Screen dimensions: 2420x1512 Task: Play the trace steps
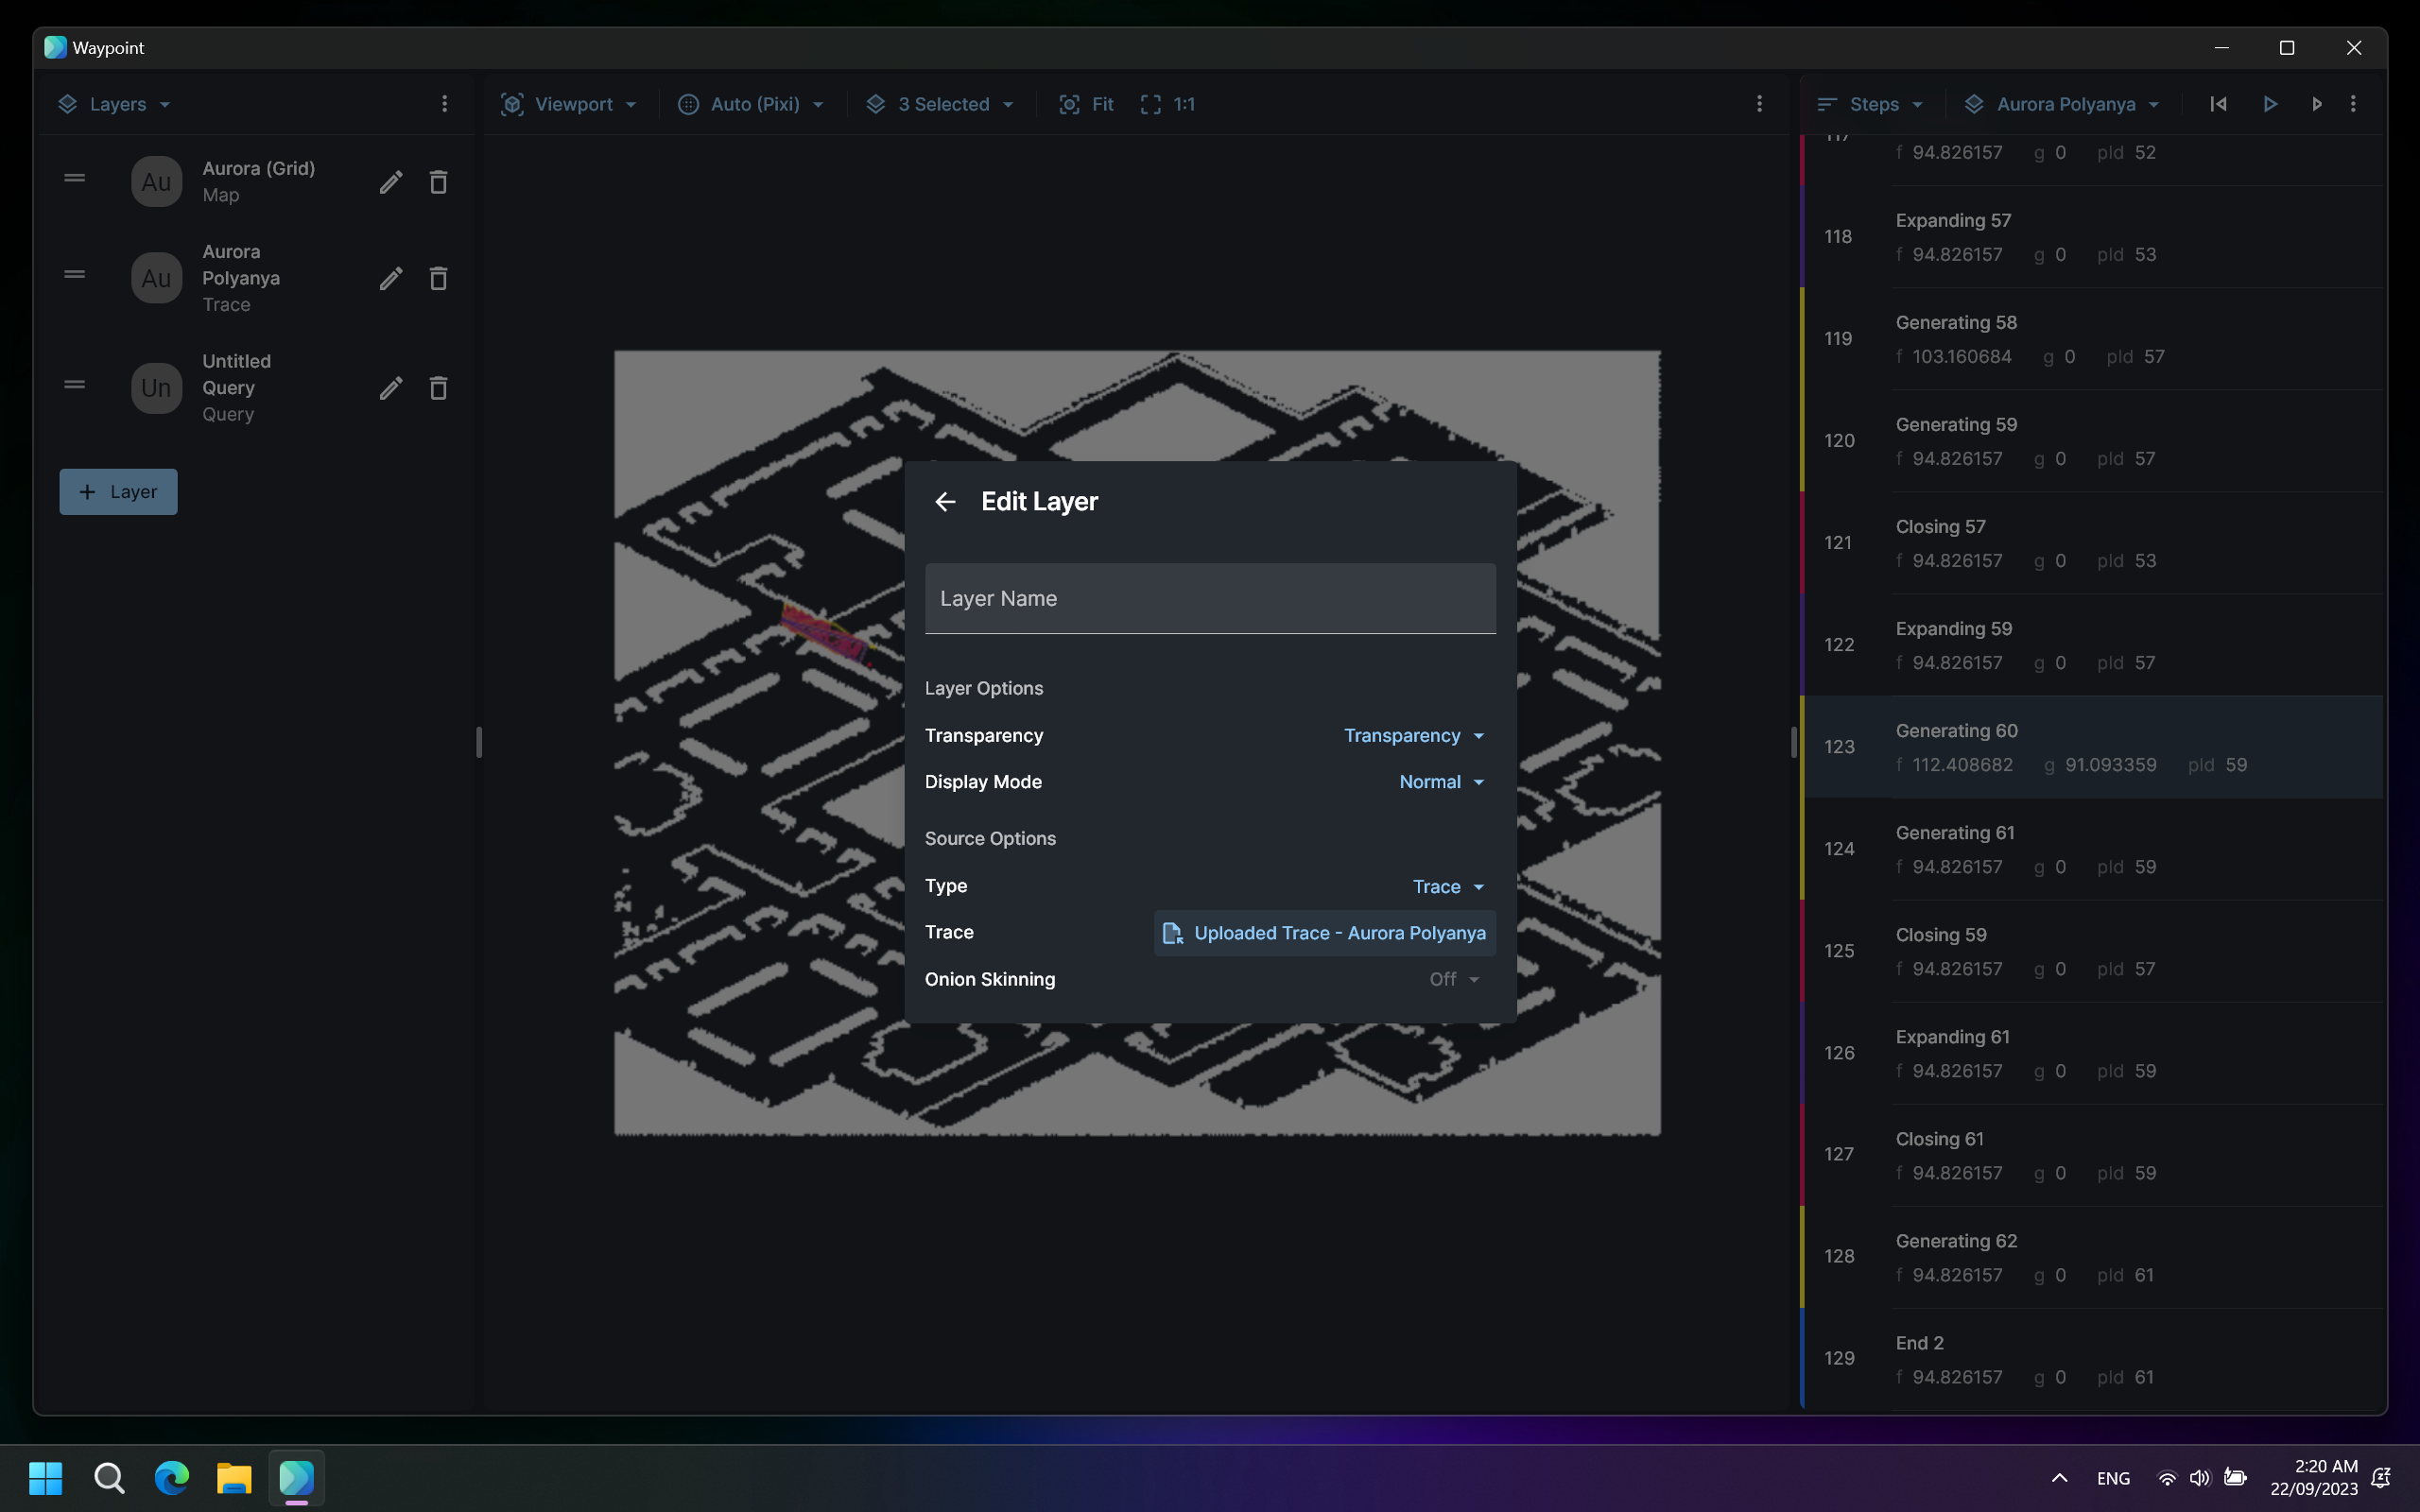tap(2270, 104)
